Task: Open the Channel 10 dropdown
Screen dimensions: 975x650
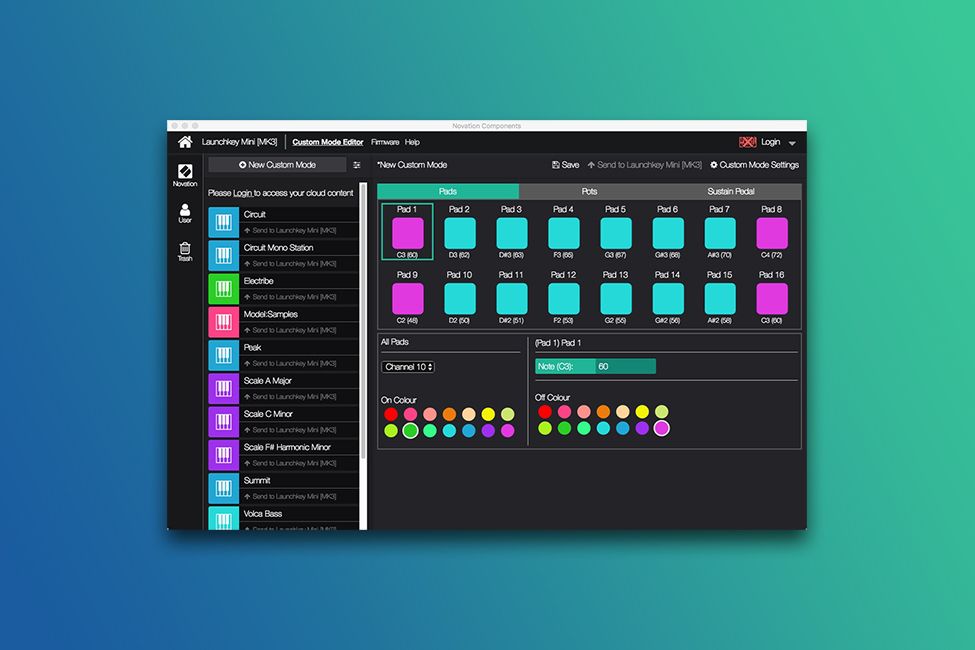Action: [408, 367]
